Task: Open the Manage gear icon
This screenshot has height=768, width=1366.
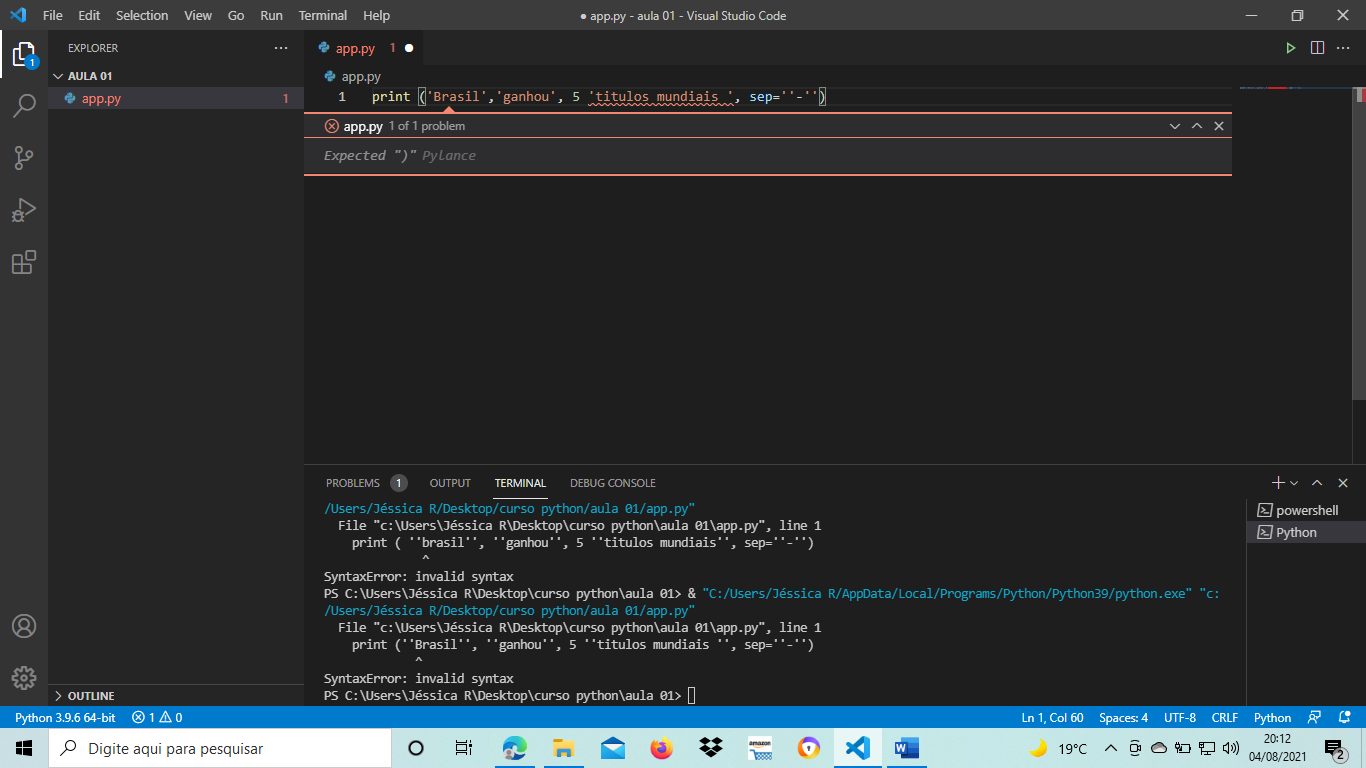Action: click(24, 677)
